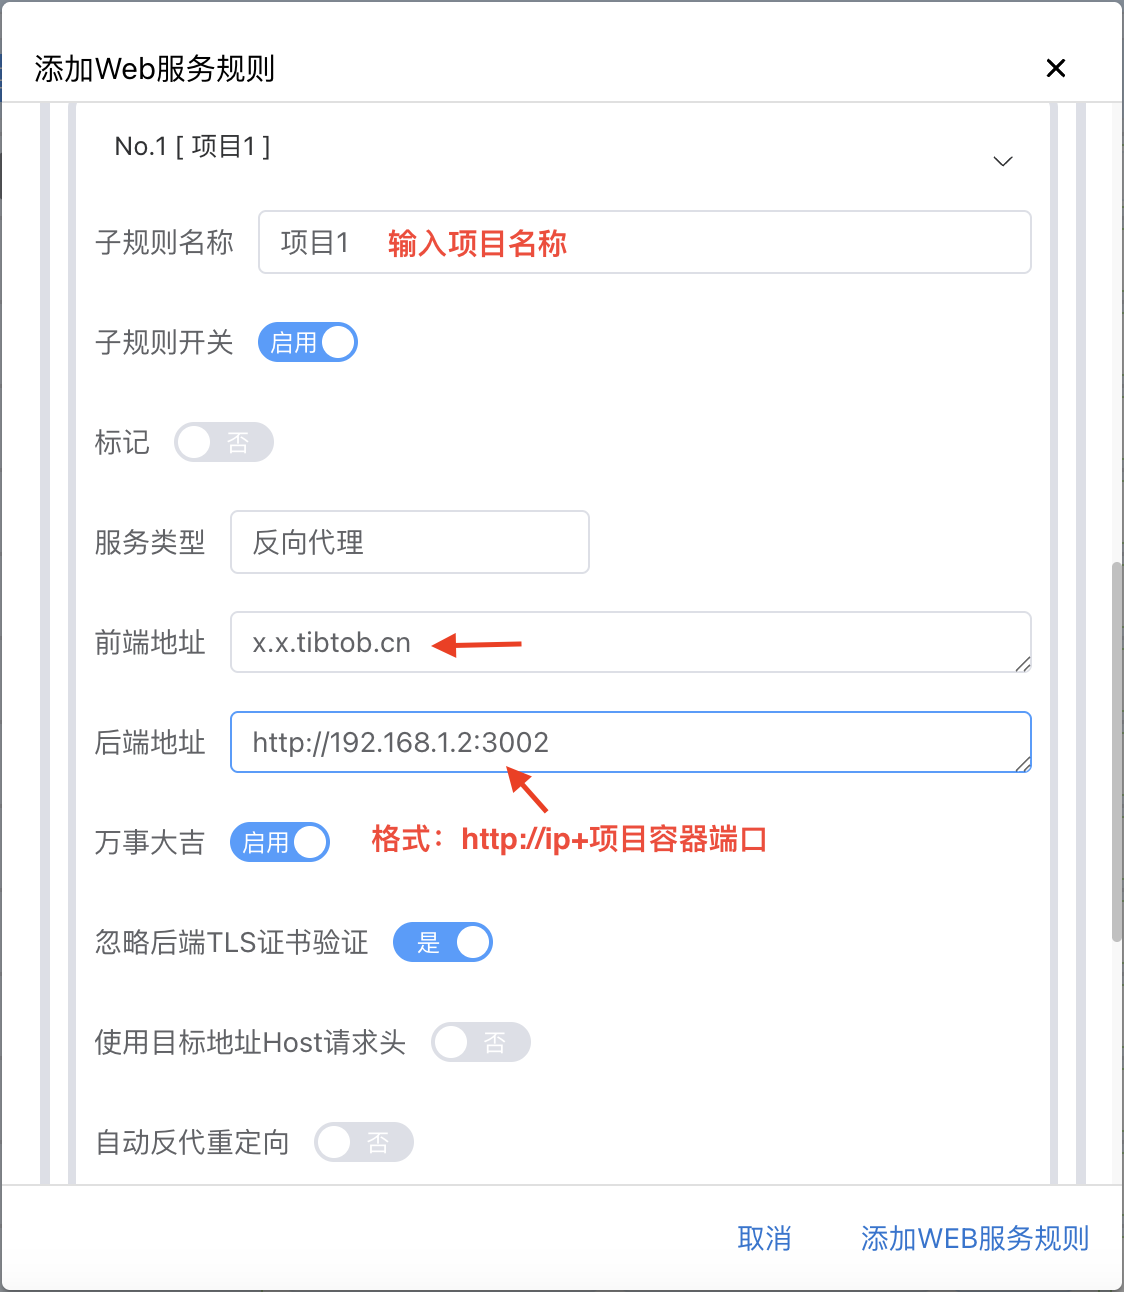Open the 服务类型 dropdown
Viewport: 1124px width, 1292px height.
(x=409, y=542)
